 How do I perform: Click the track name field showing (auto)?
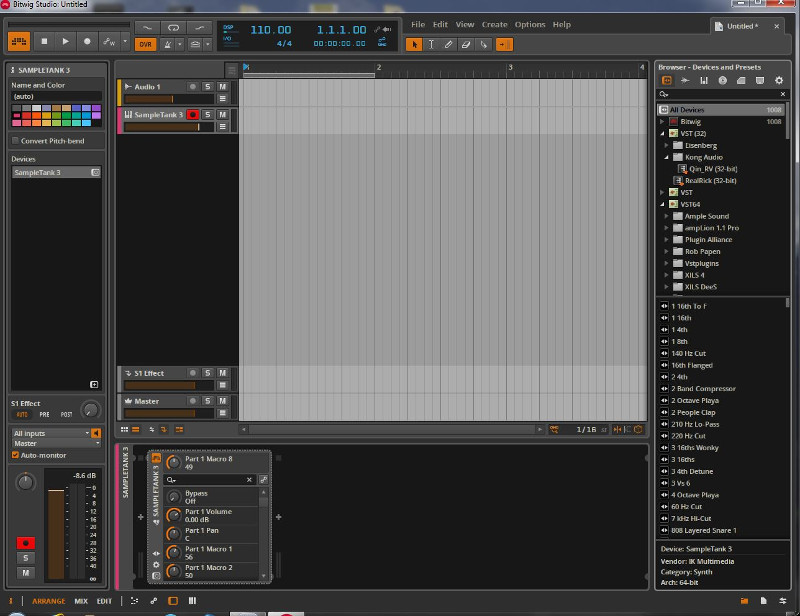pyautogui.click(x=56, y=96)
